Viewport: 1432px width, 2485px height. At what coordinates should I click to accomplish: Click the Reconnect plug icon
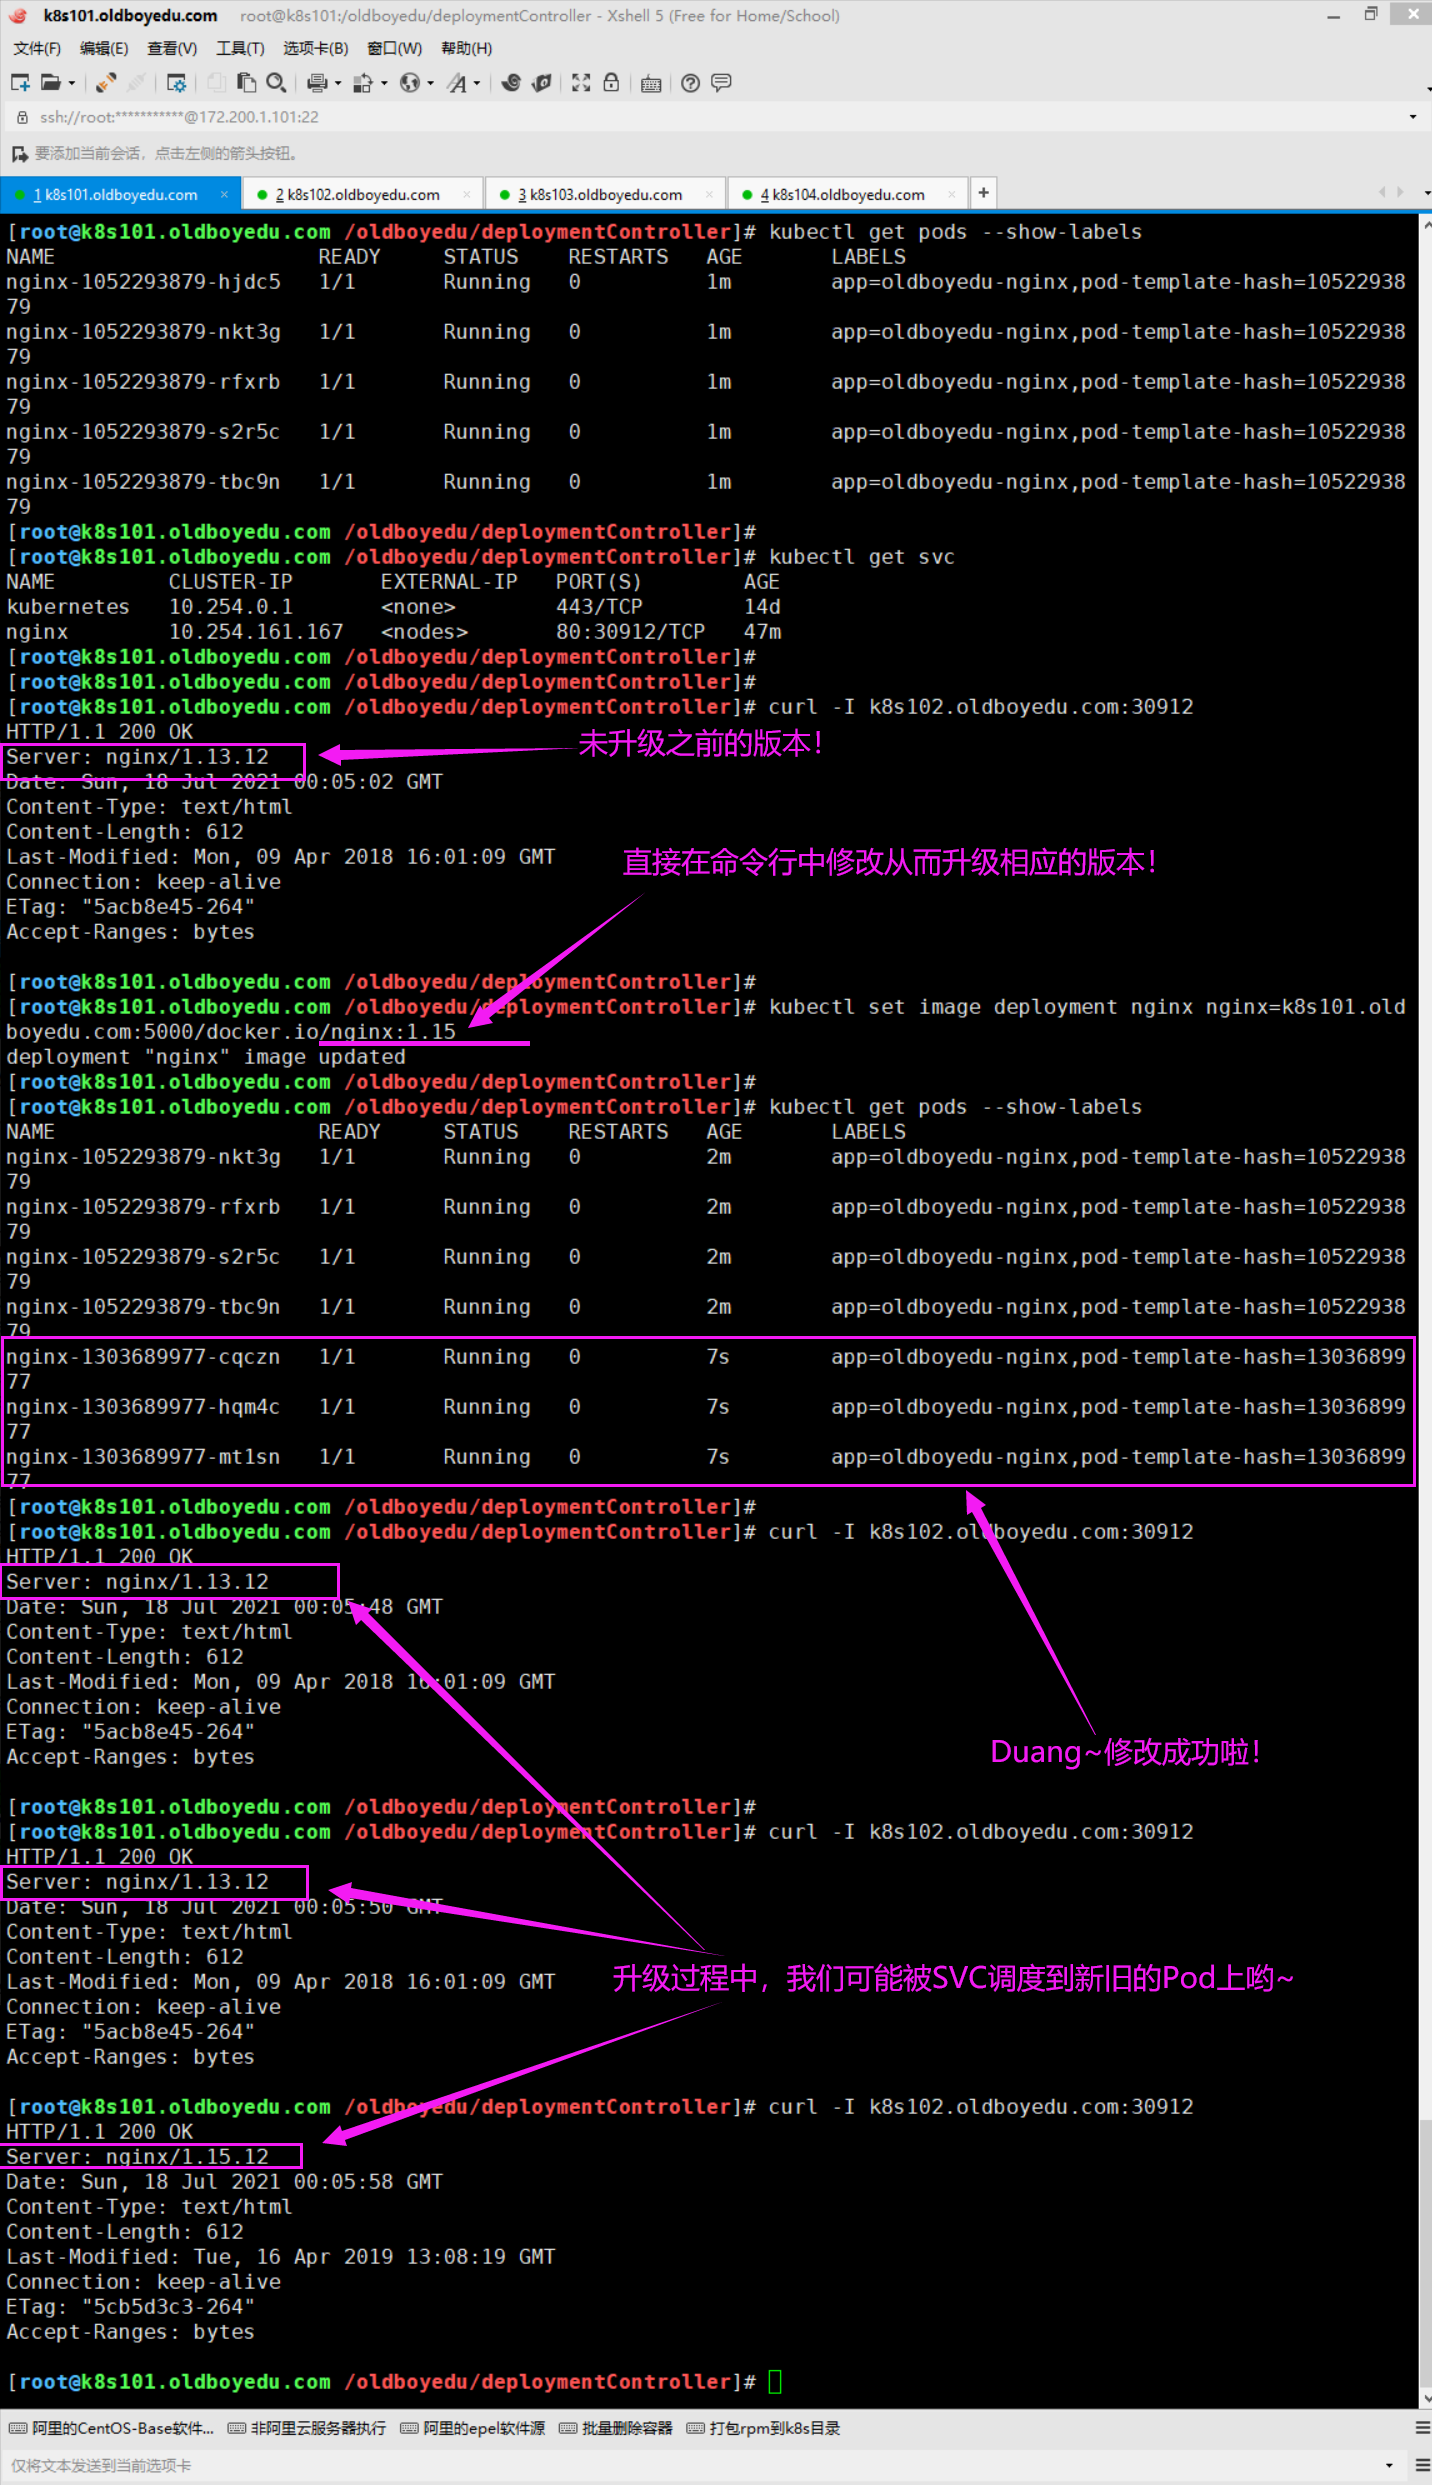tap(105, 83)
